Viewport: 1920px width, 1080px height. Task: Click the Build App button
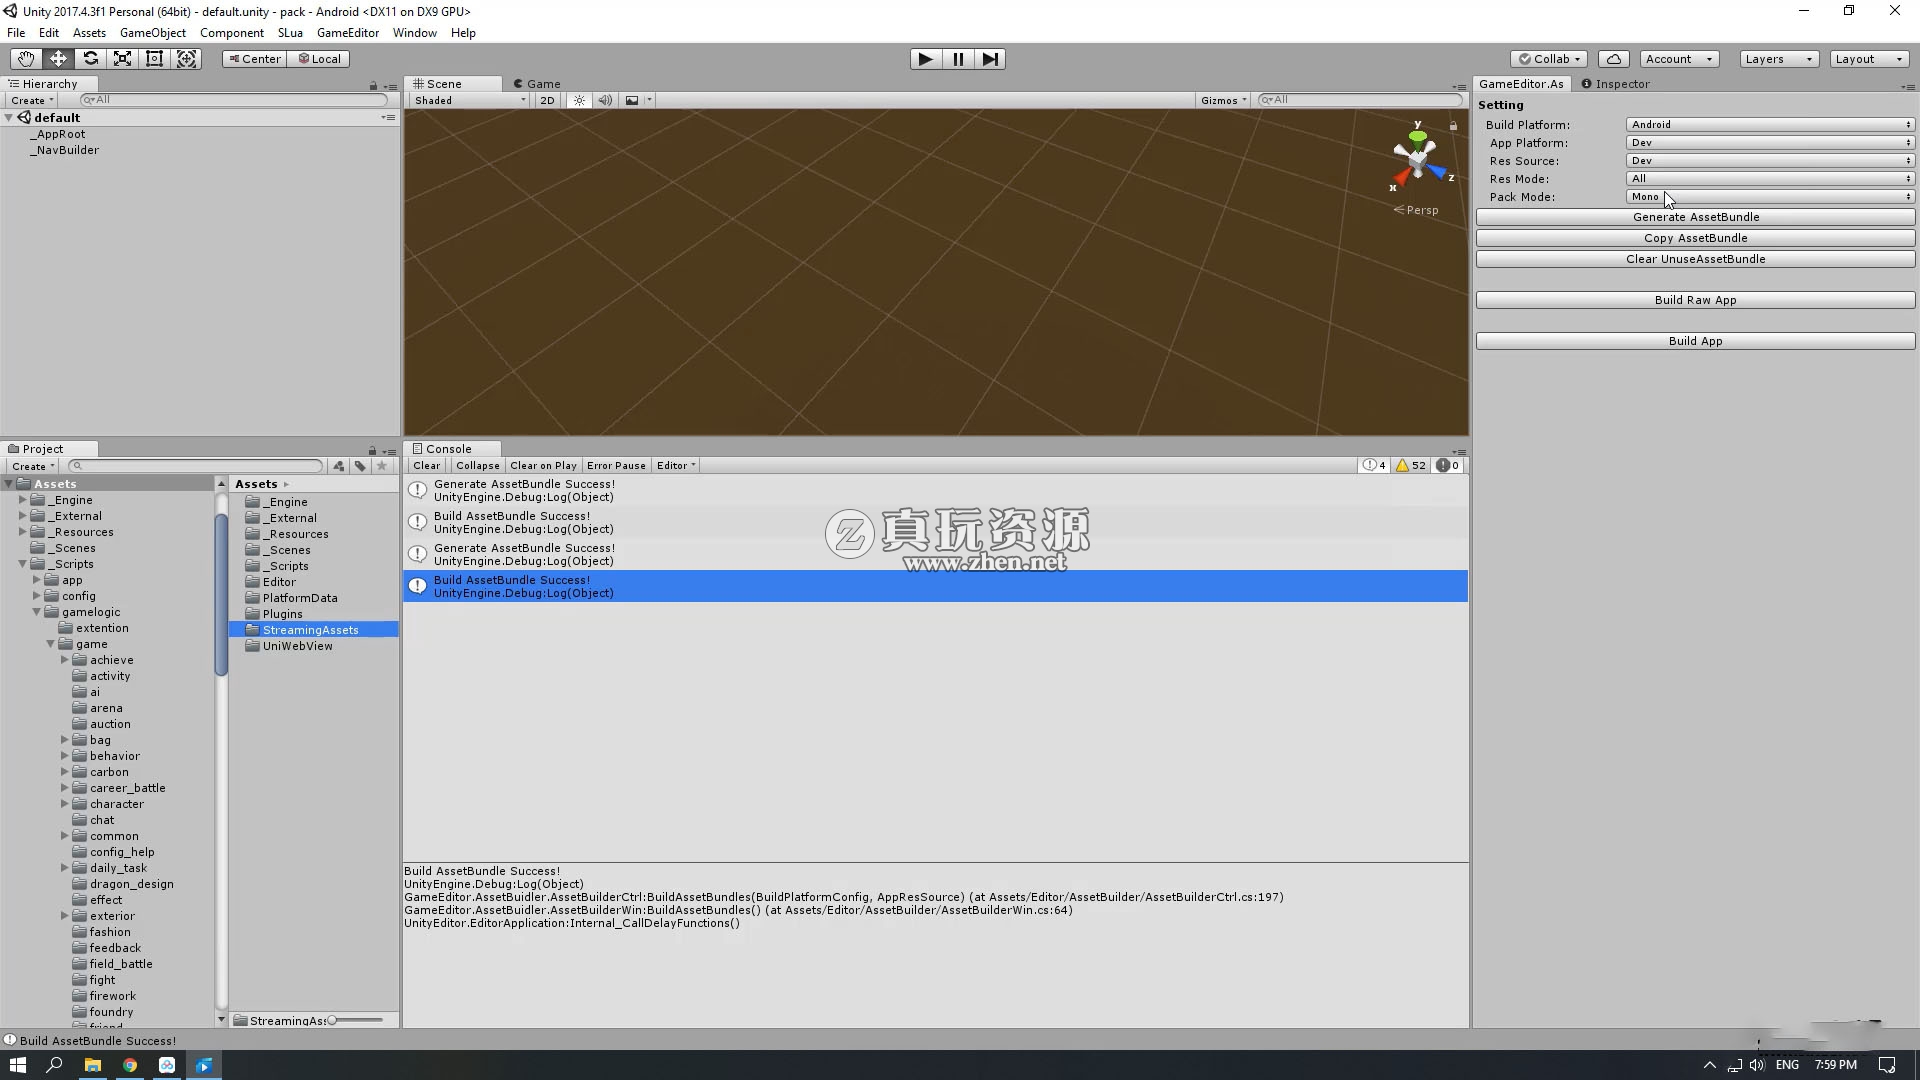1695,341
